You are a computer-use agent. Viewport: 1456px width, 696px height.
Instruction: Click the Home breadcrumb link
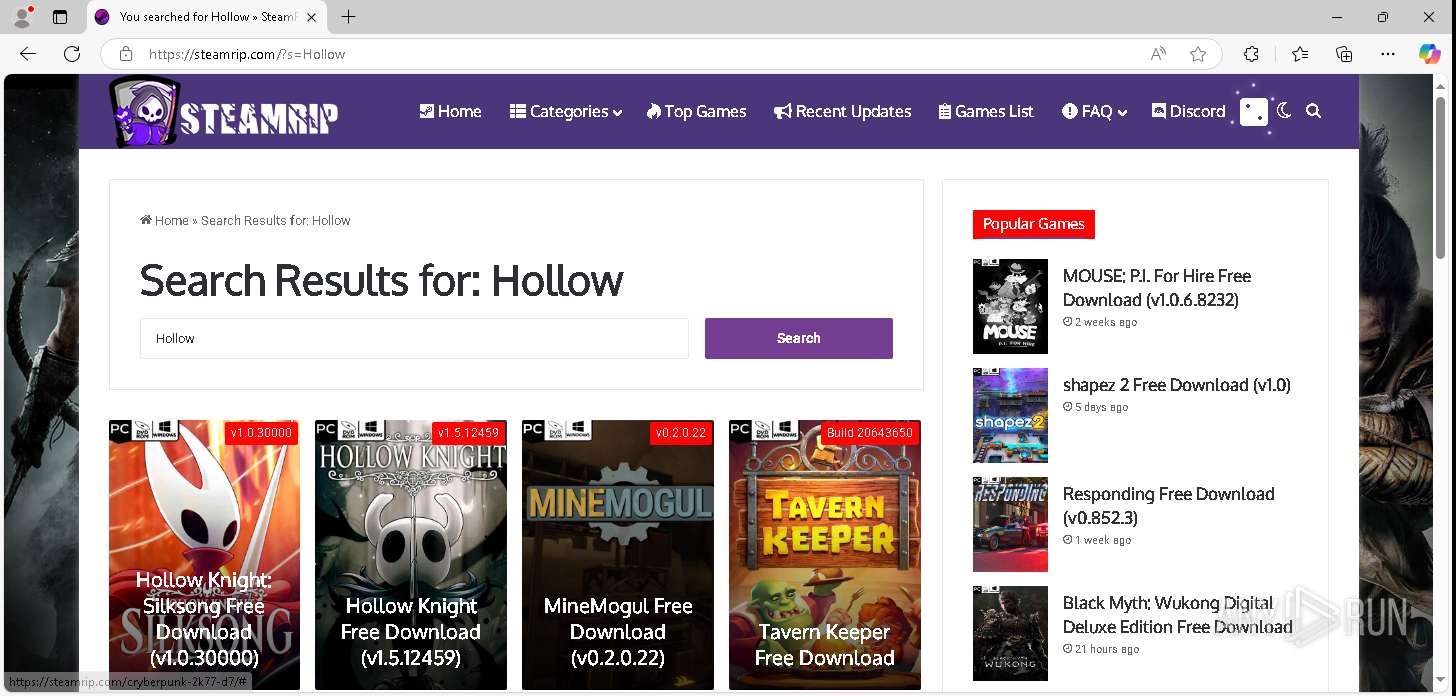tap(165, 220)
